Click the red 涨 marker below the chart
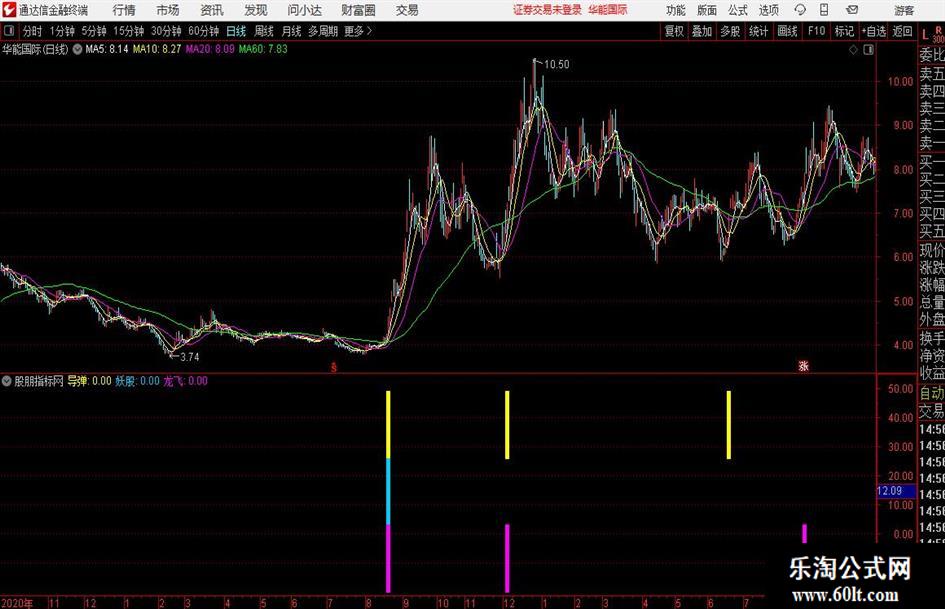The width and height of the screenshot is (945, 609). coord(803,366)
